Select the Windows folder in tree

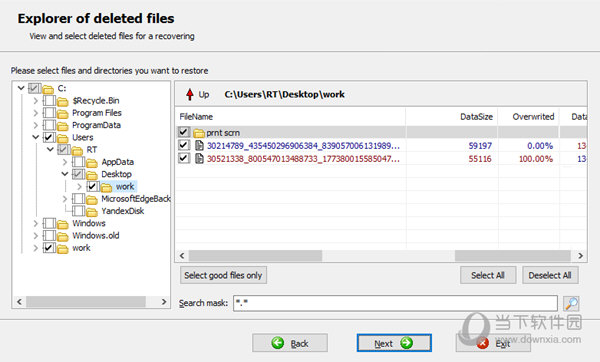click(89, 223)
